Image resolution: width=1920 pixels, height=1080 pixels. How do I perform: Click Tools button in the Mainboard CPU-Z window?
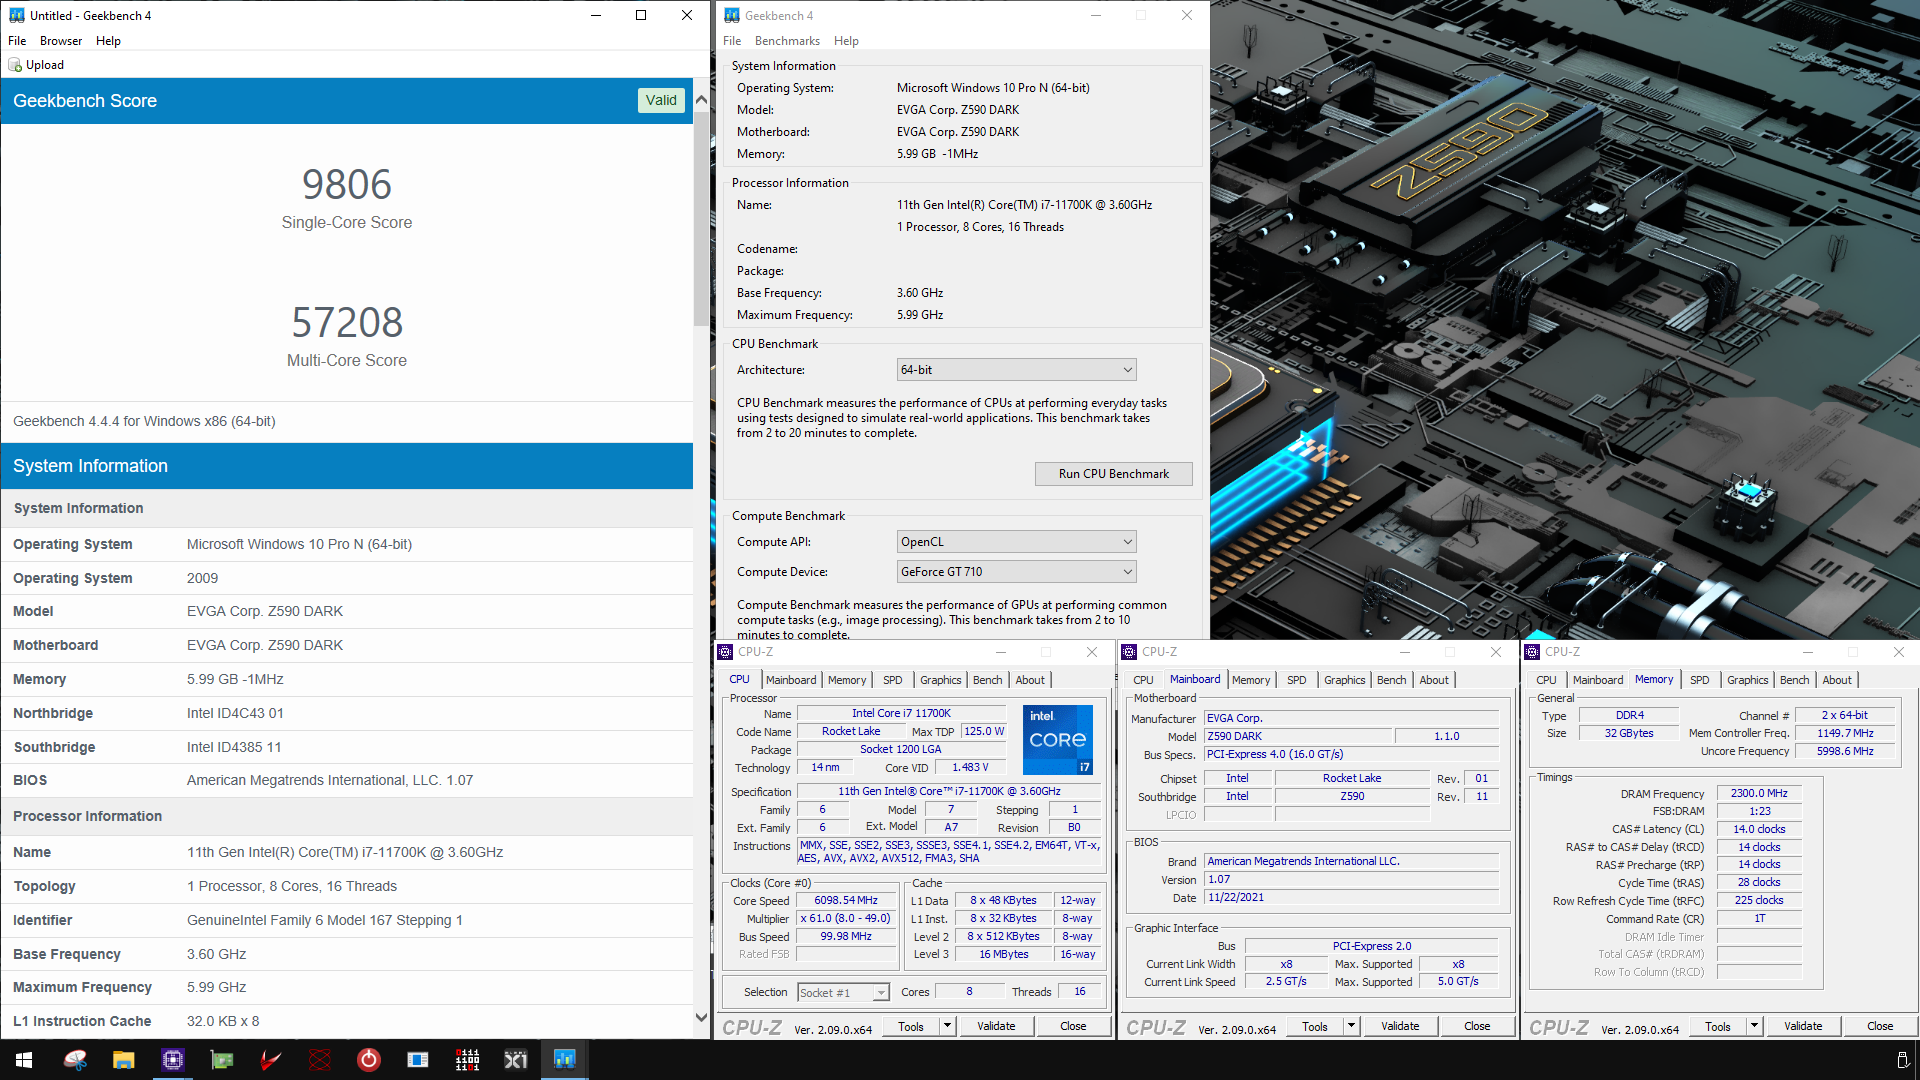(1315, 1026)
